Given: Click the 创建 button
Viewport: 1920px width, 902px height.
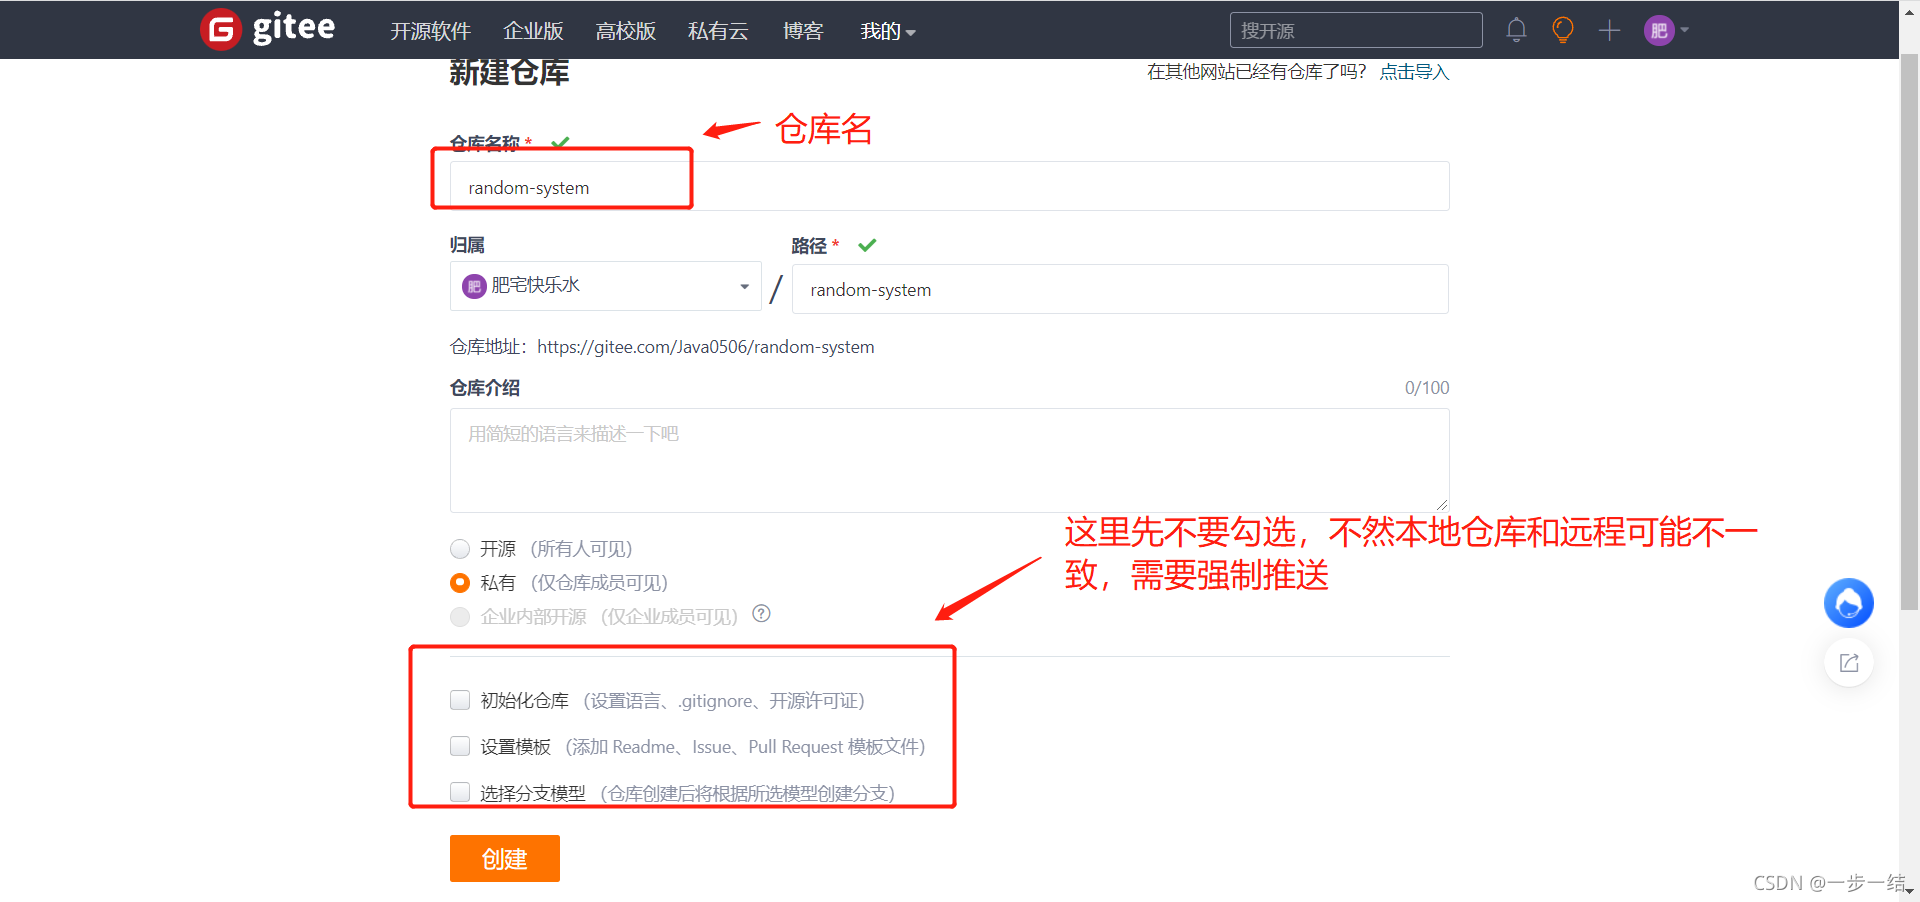Looking at the screenshot, I should pos(505,859).
